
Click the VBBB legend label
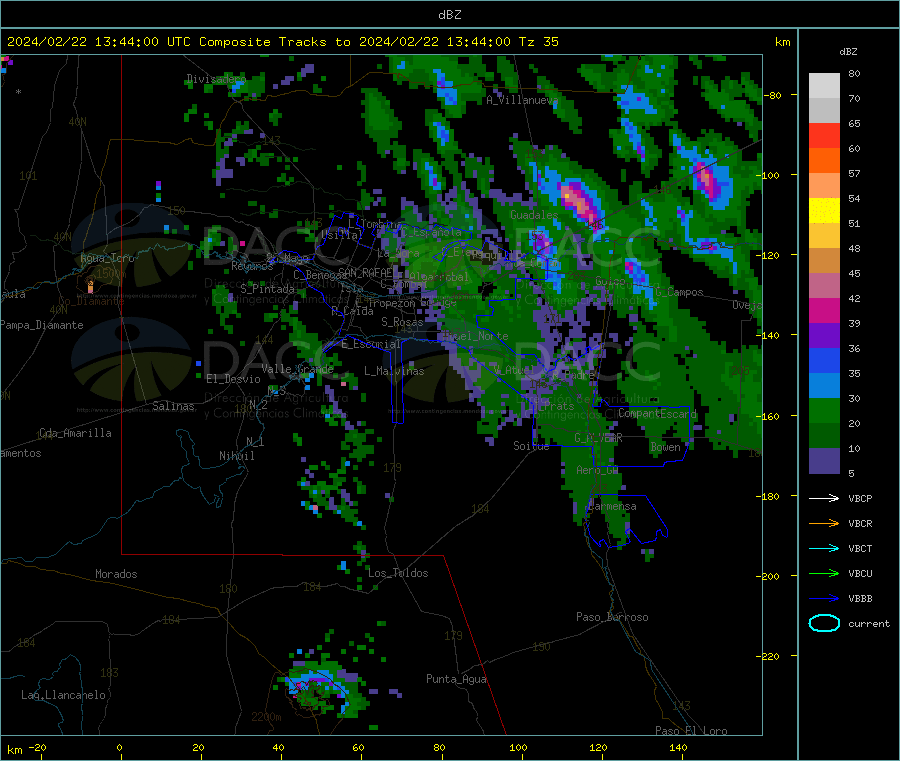(860, 599)
